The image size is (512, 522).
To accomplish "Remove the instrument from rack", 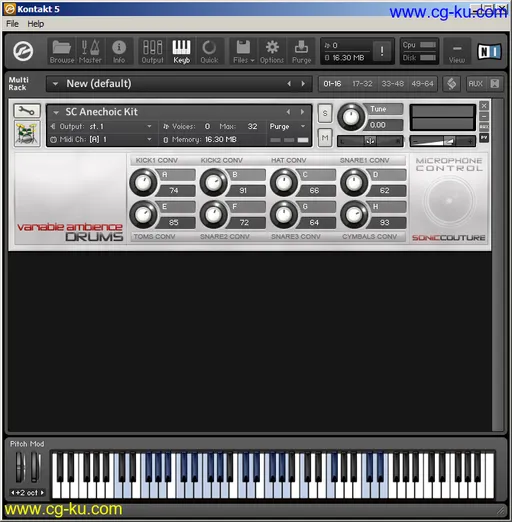I will [484, 106].
